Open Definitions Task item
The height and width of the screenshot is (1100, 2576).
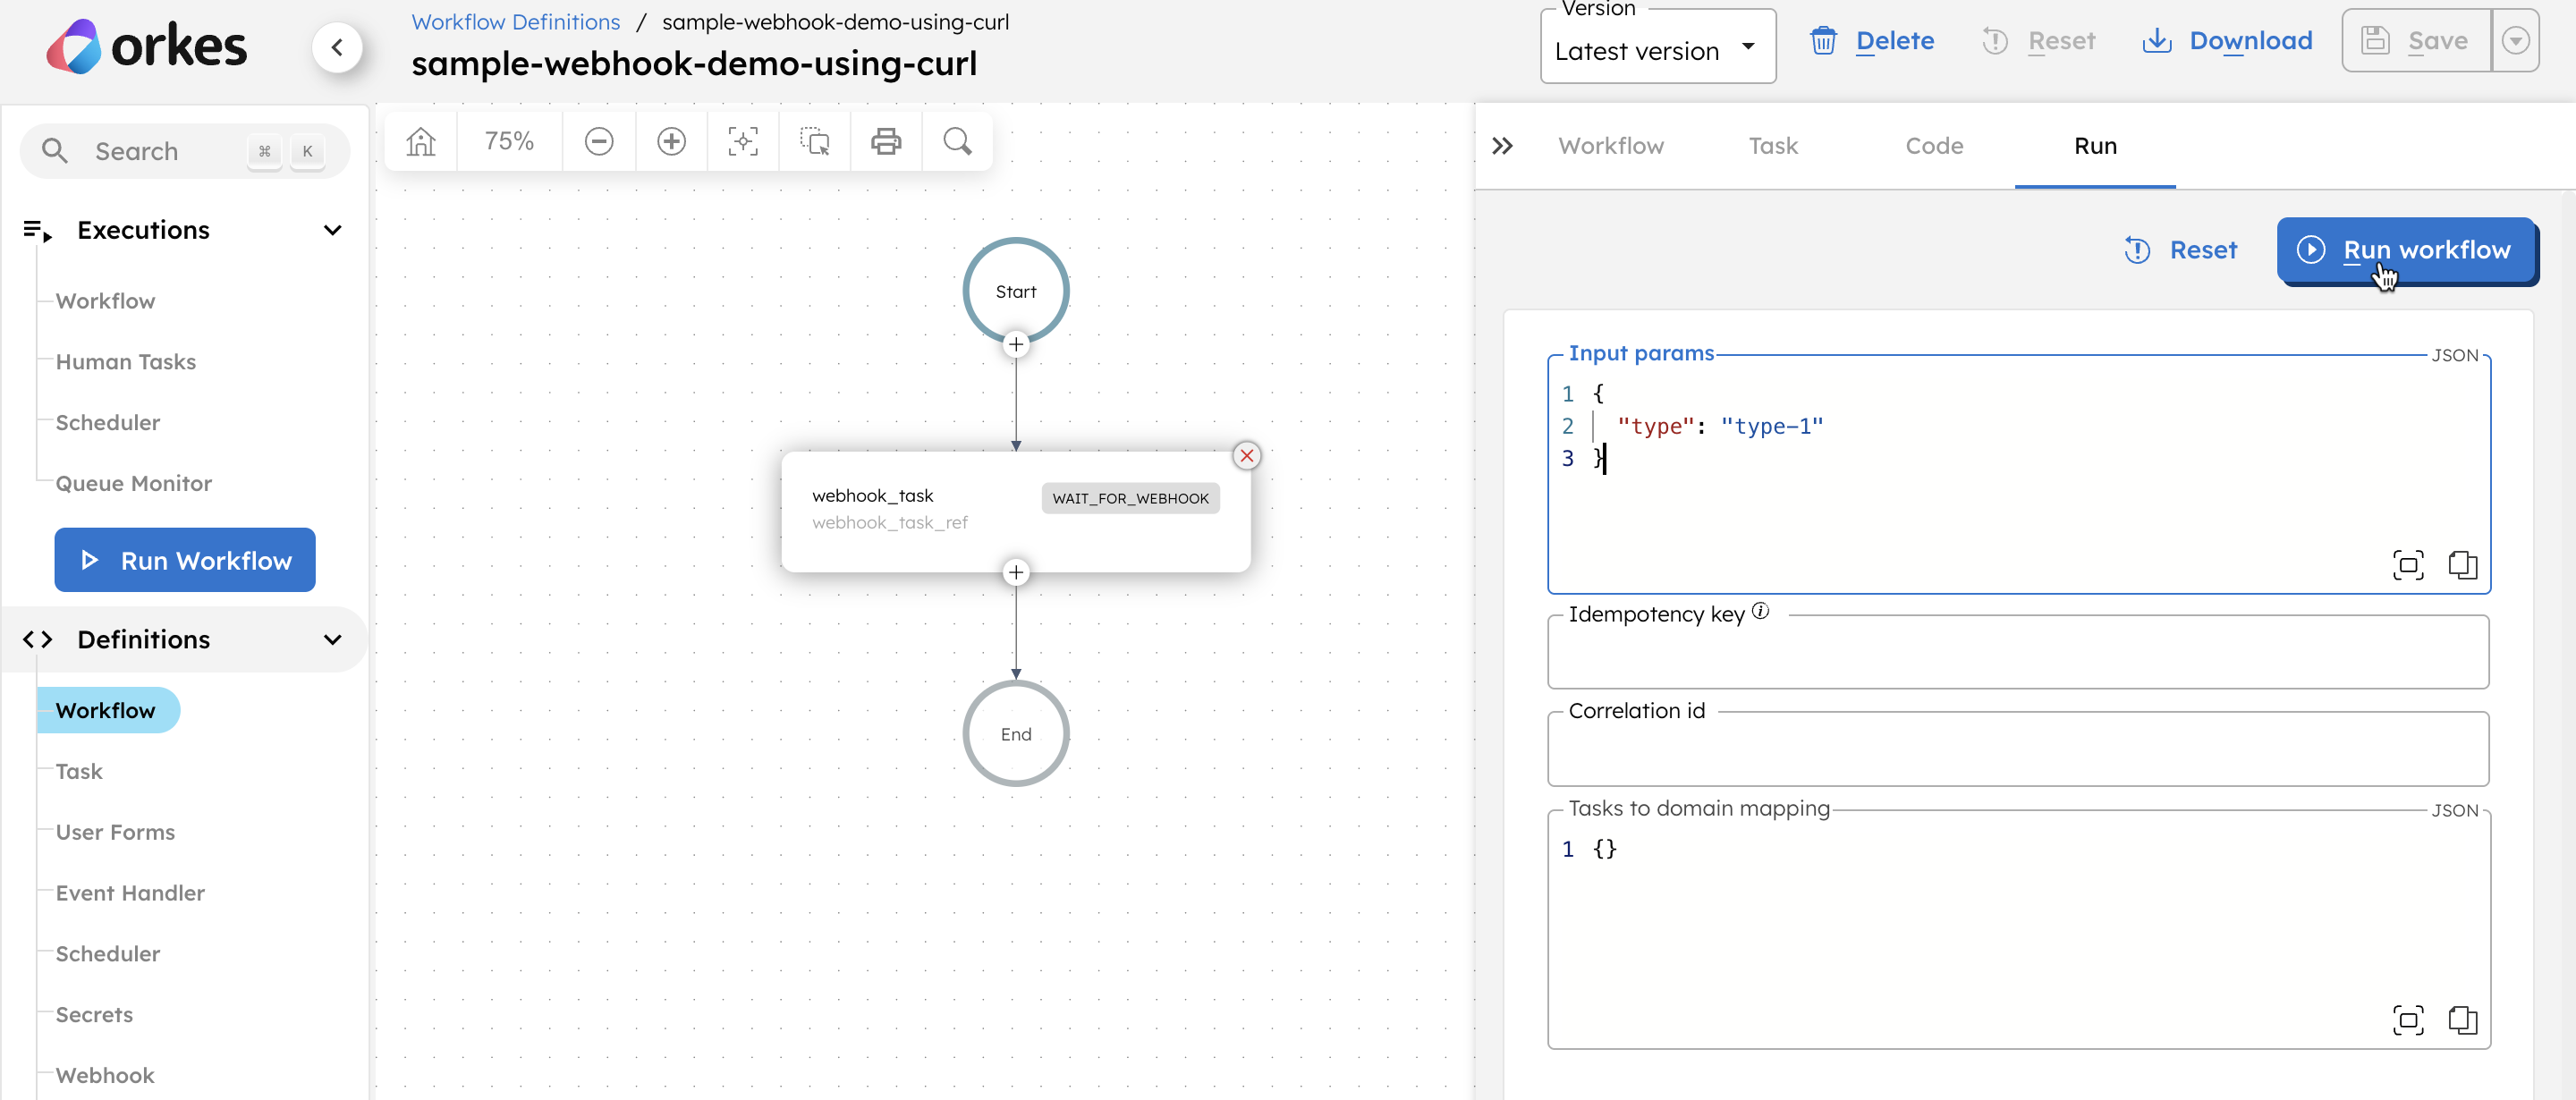pyautogui.click(x=79, y=771)
